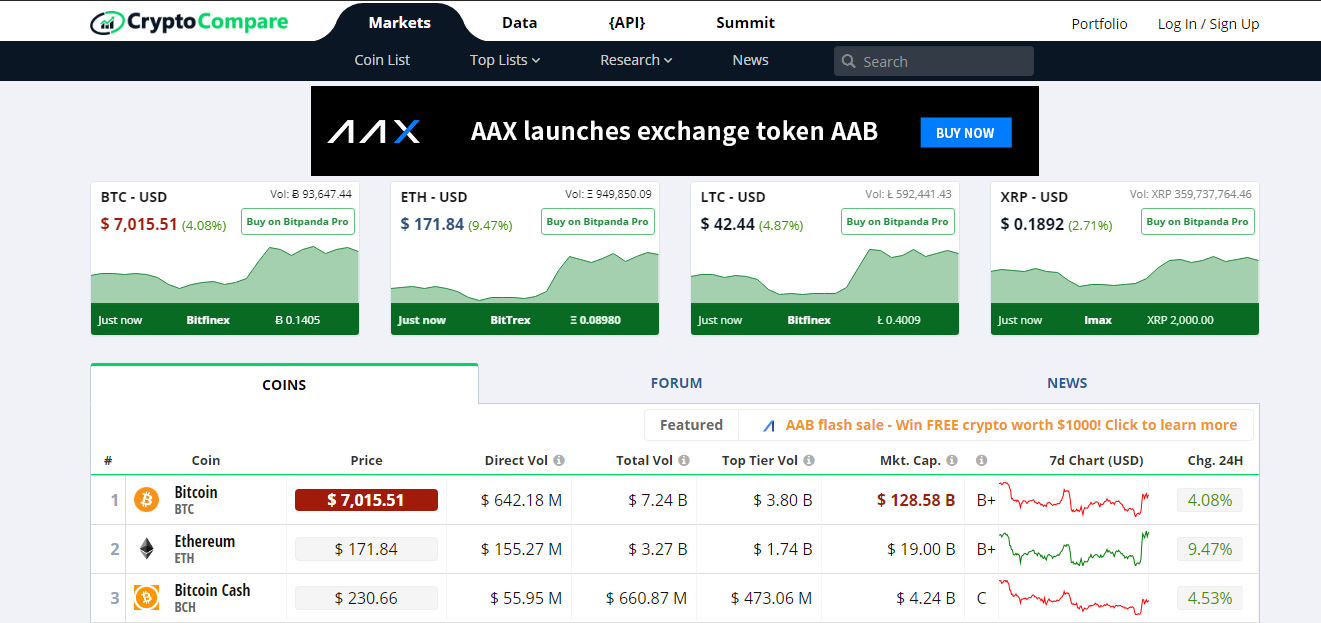Click the CryptoCompare logo
Image resolution: width=1321 pixels, height=623 pixels.
189,22
